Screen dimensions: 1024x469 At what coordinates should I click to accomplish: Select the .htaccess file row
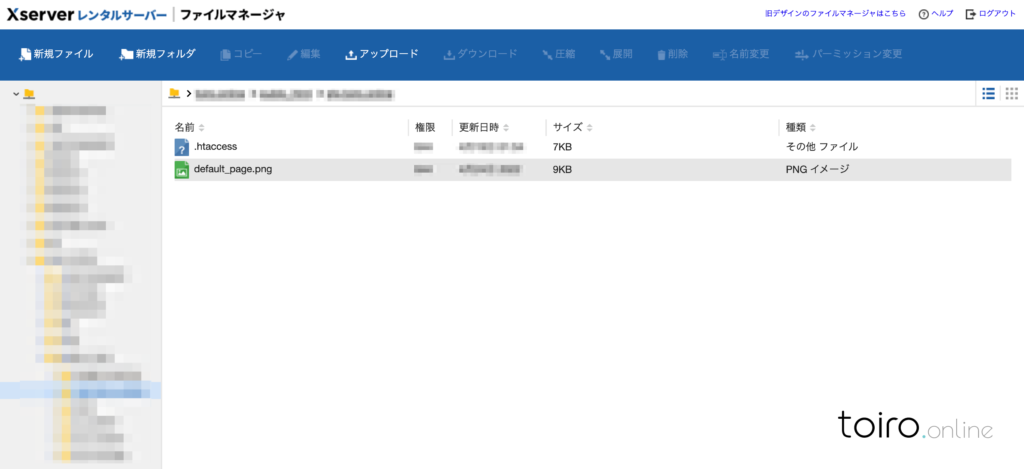click(x=215, y=147)
